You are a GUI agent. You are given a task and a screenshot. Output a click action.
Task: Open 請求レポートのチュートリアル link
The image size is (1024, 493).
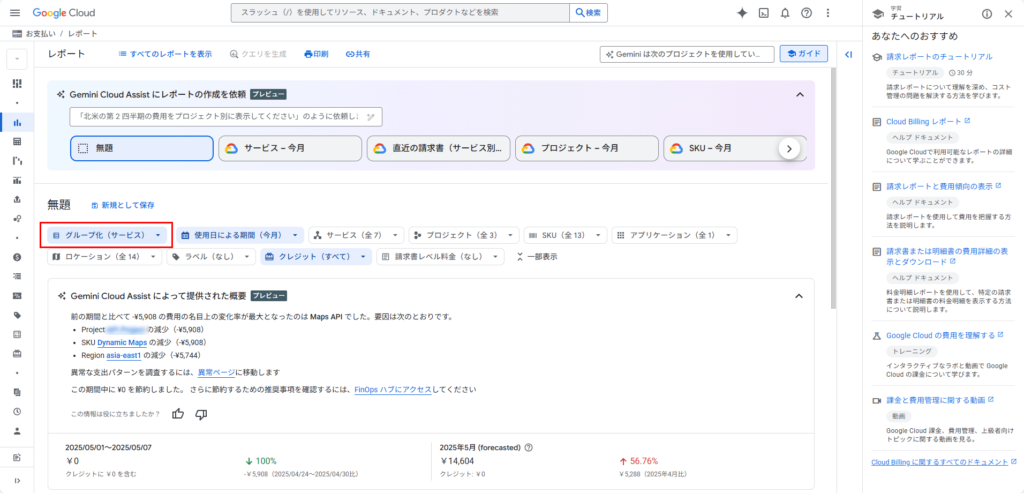point(939,57)
